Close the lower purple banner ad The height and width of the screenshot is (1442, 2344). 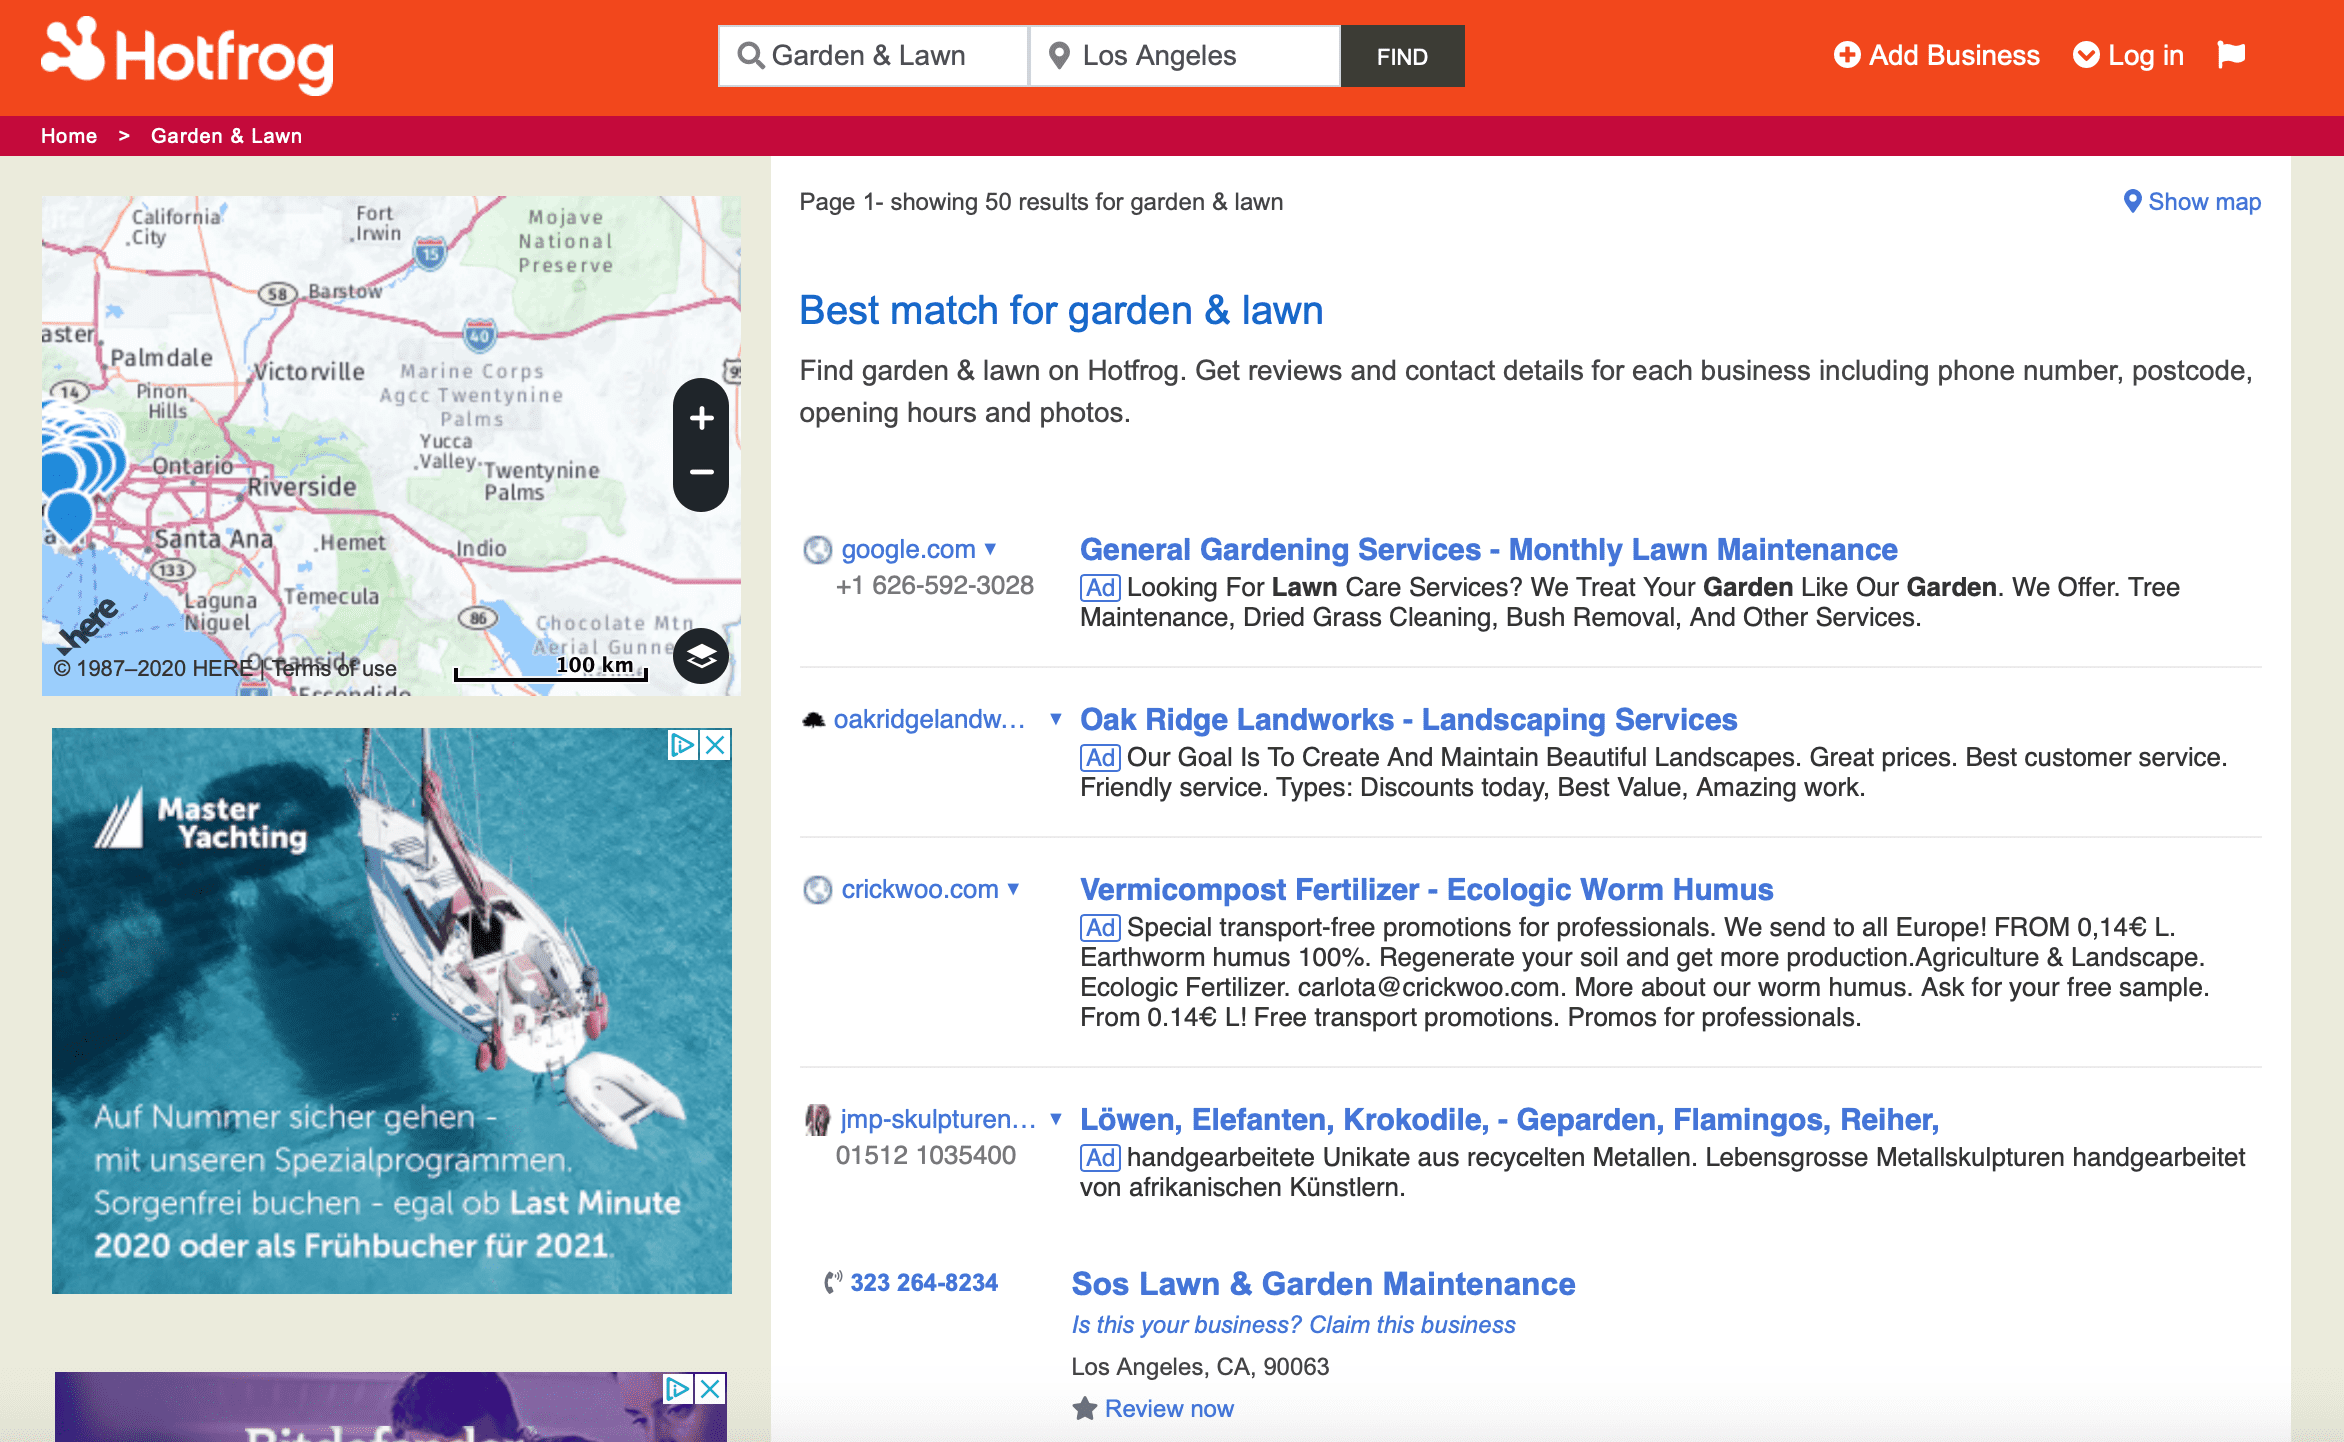(710, 1389)
